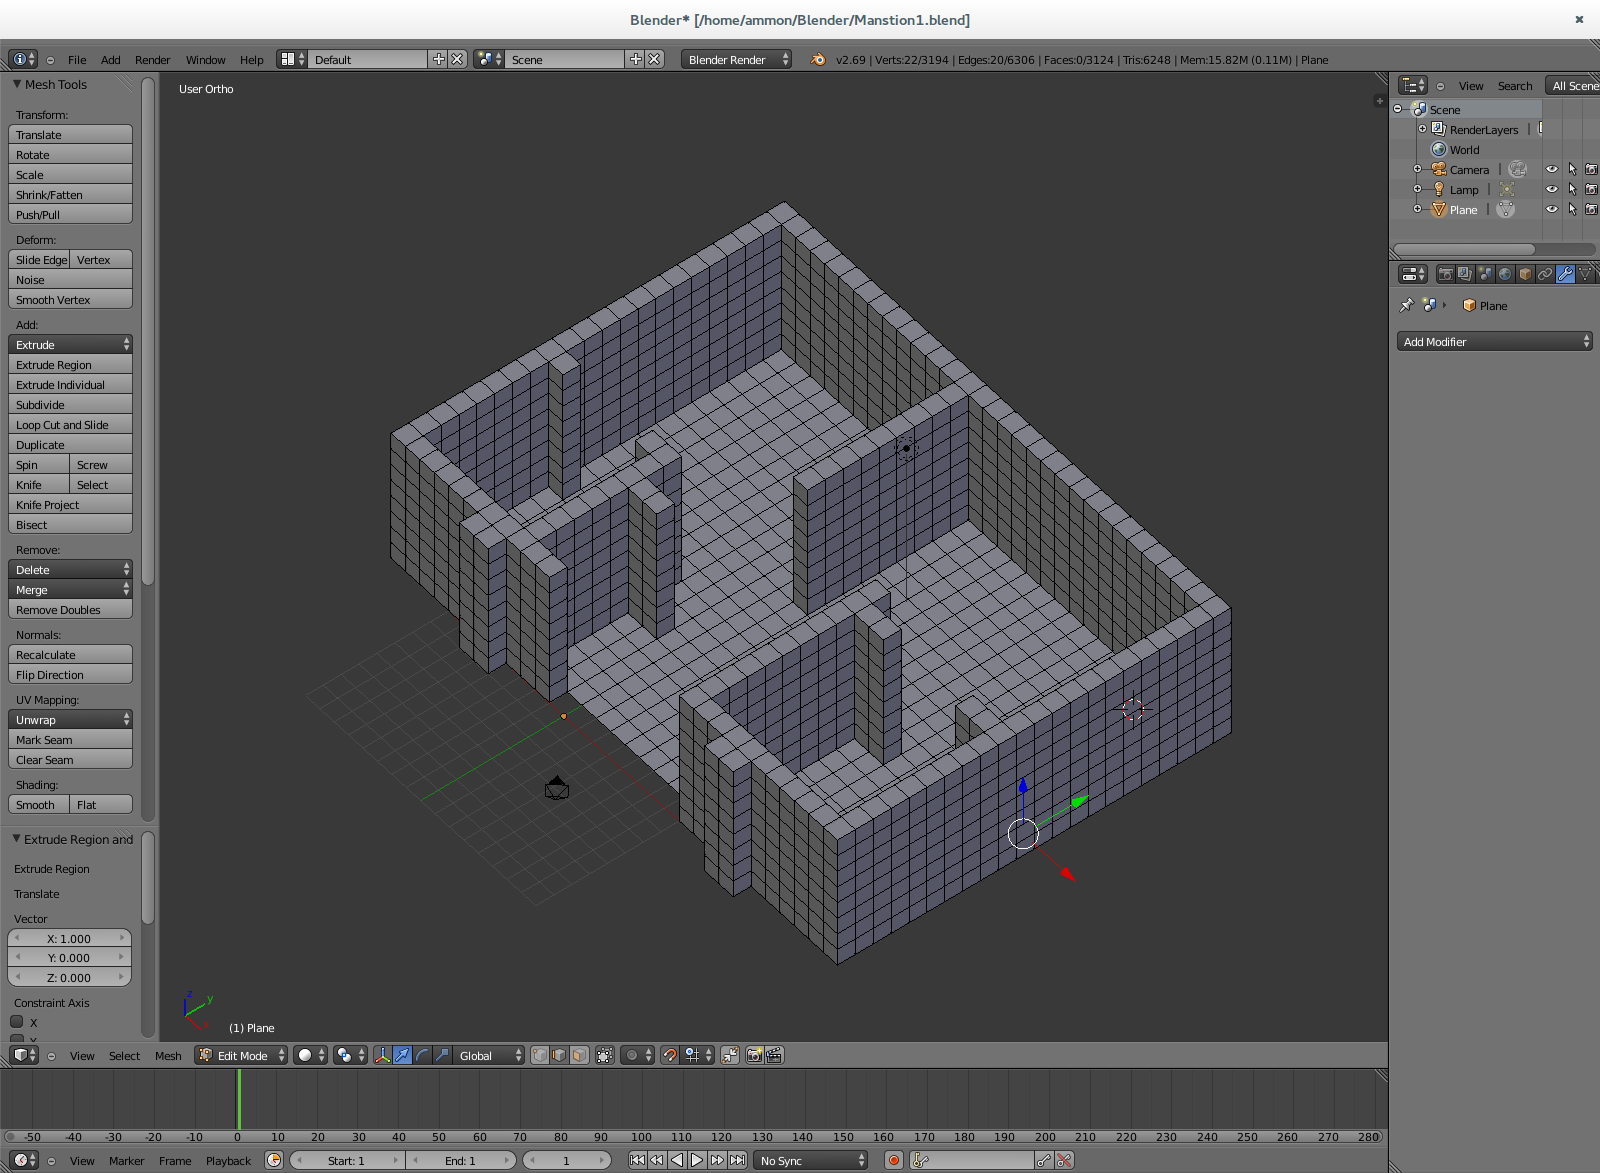Image resolution: width=1600 pixels, height=1173 pixels.
Task: Click the Camera data icon in outliner
Action: click(x=1517, y=169)
